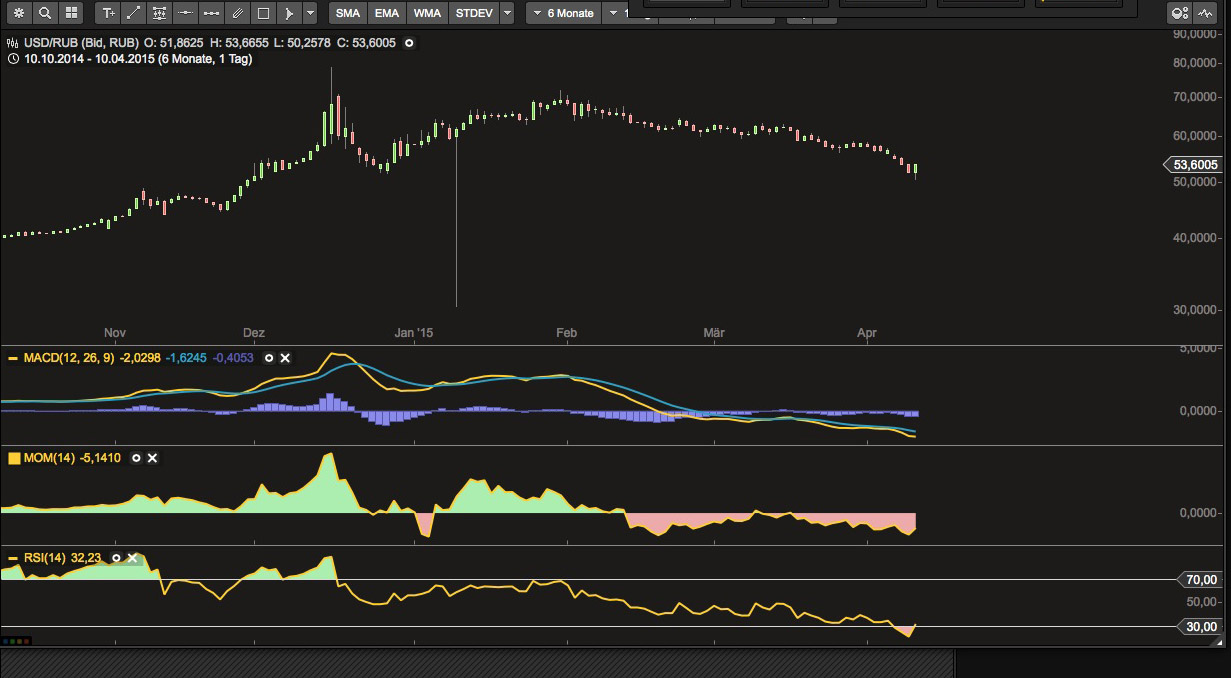Click the MOM(14) label

(x=49, y=458)
